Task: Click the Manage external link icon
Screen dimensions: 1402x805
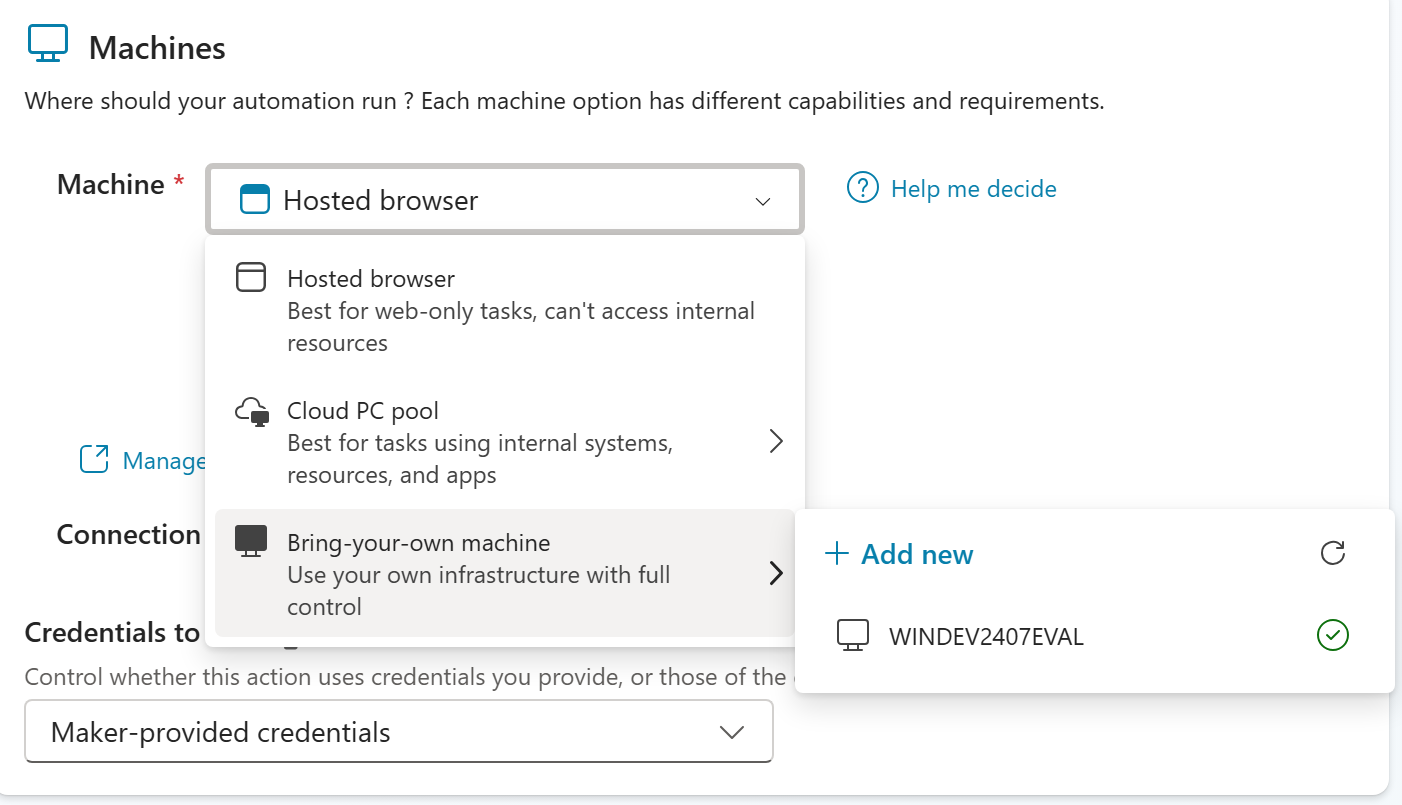Action: (94, 459)
